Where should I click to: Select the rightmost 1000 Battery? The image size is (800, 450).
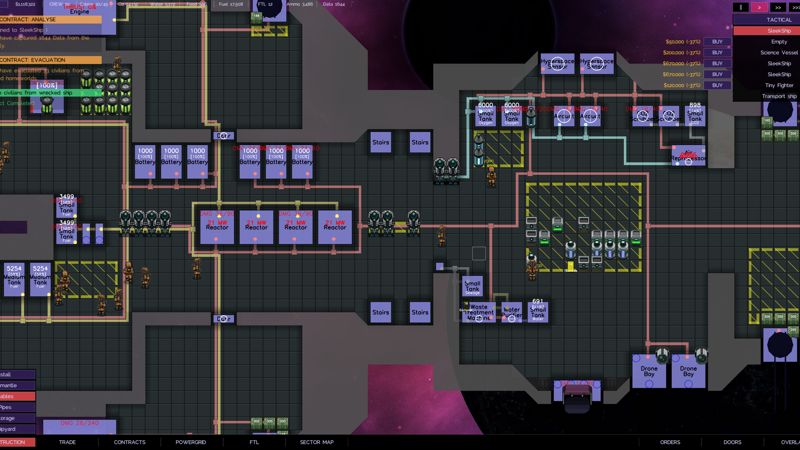click(302, 162)
